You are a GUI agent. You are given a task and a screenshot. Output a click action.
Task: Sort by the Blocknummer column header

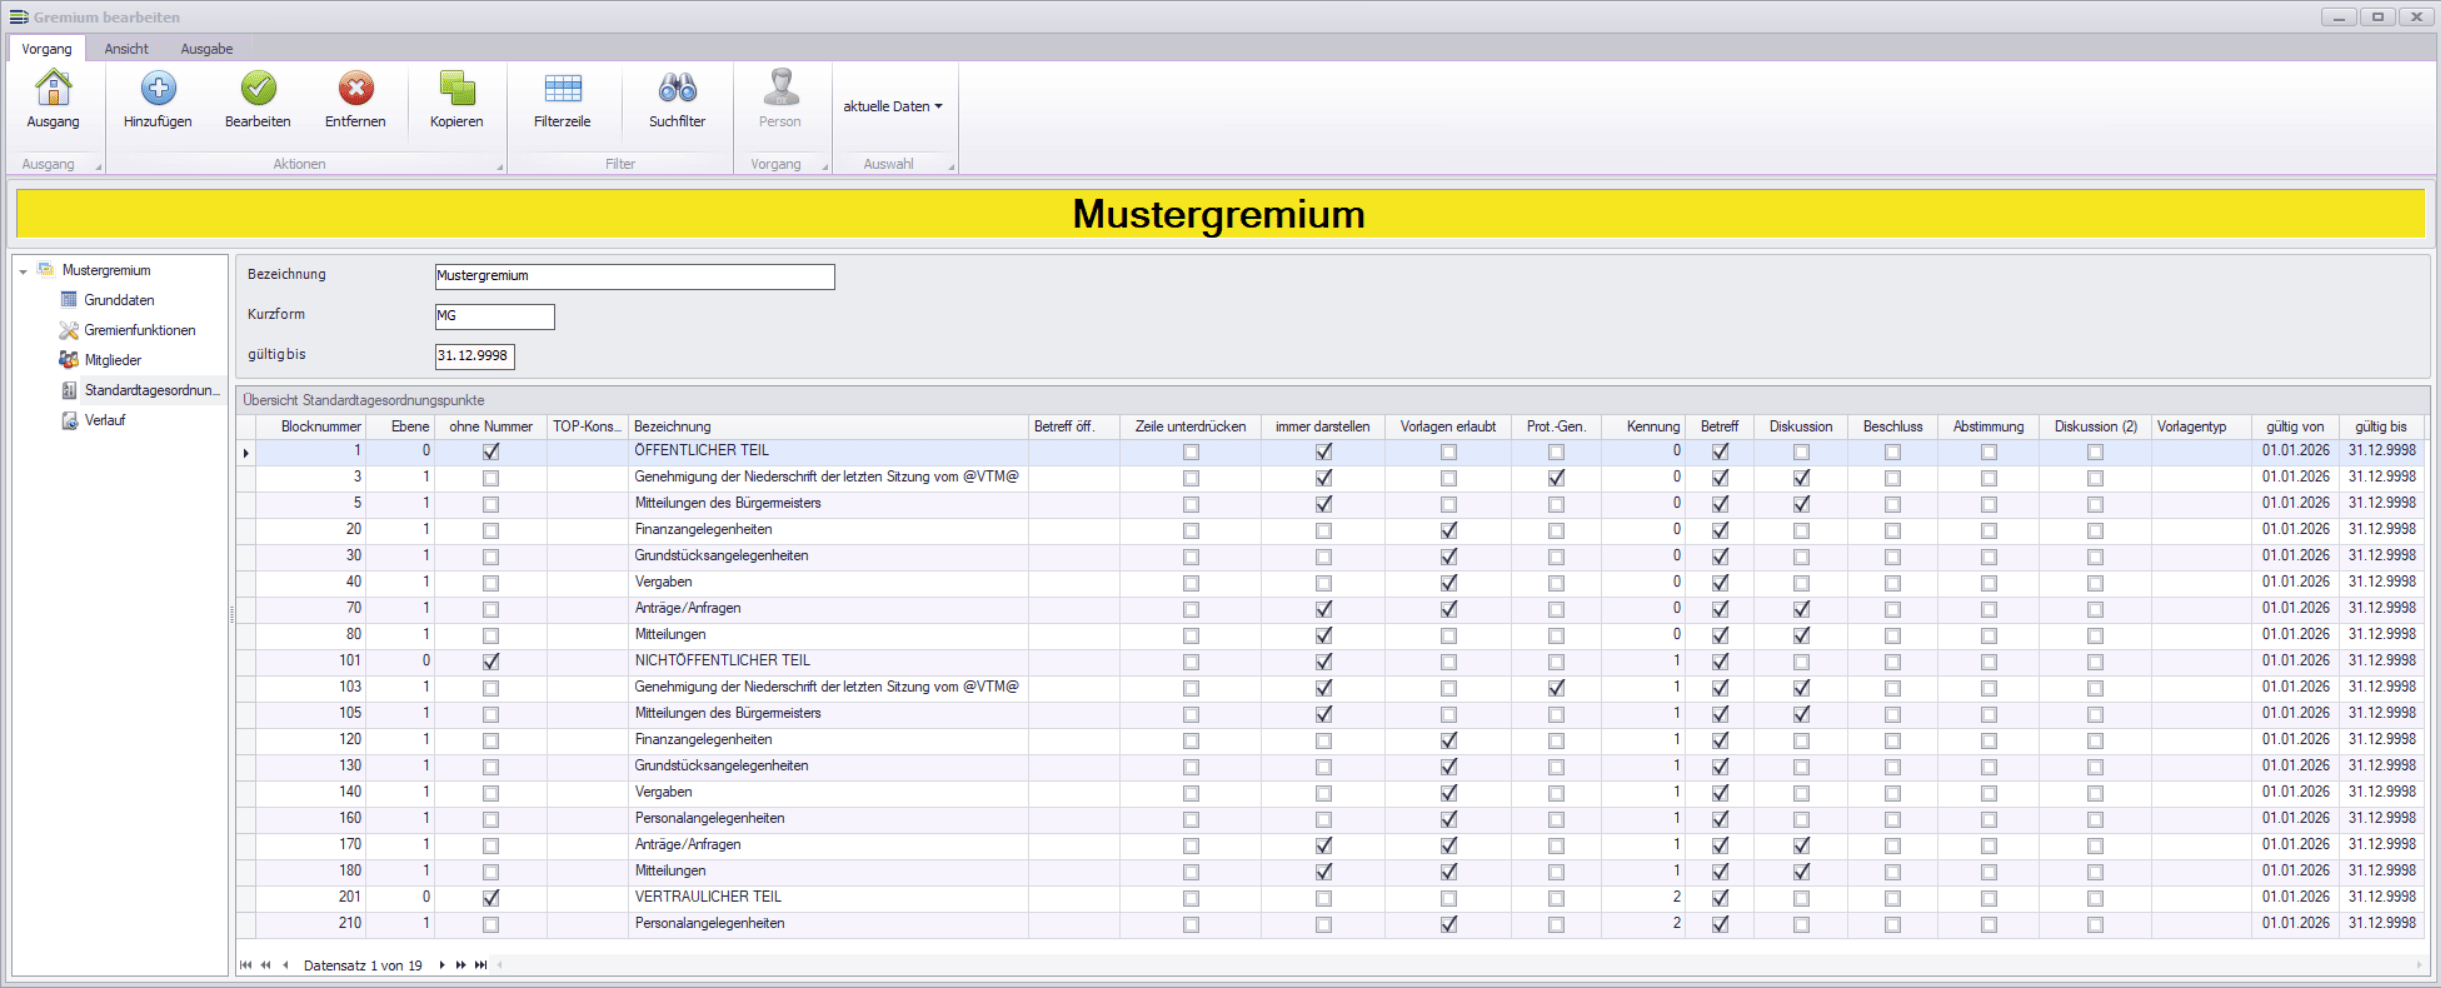point(320,427)
